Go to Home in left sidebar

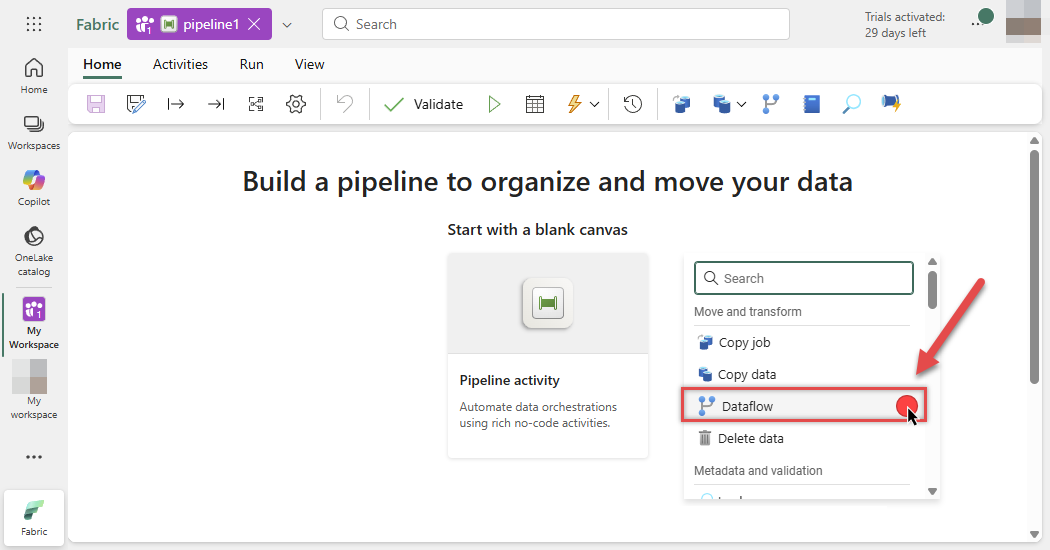[34, 76]
